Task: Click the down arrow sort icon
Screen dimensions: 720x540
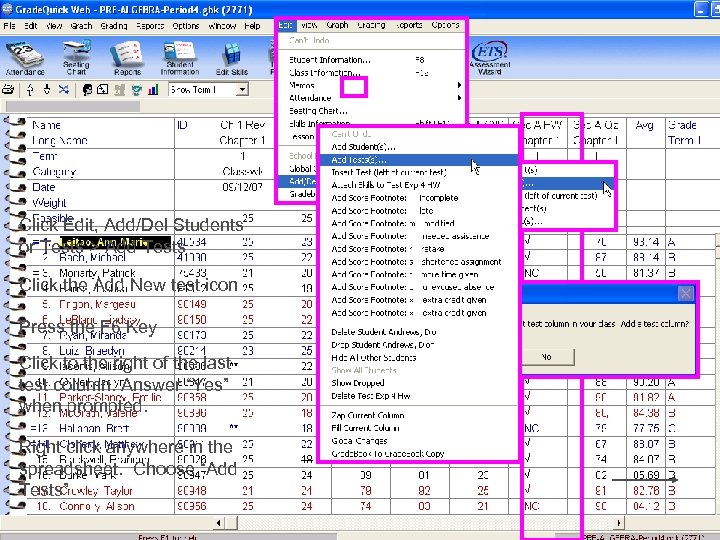Action: pyautogui.click(x=47, y=90)
